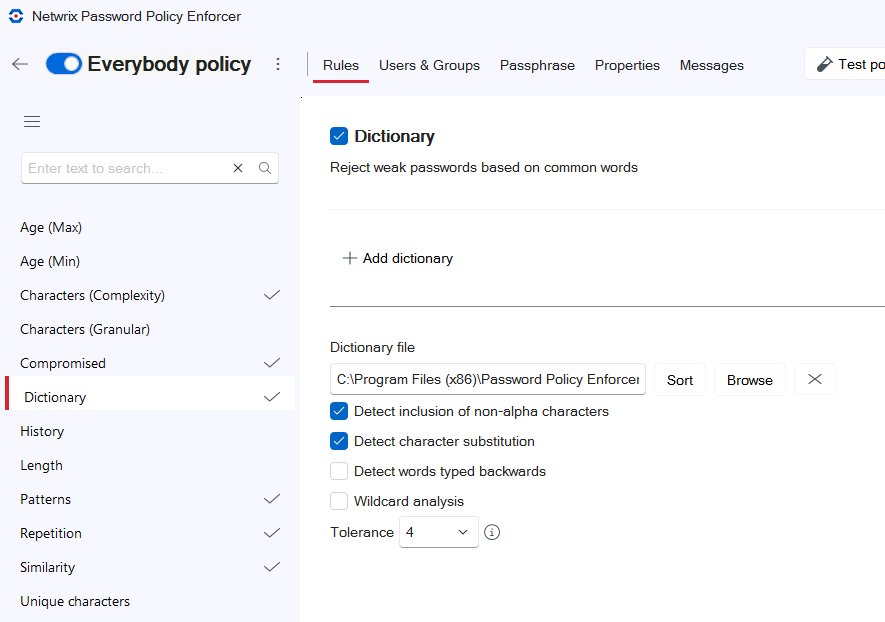The image size is (885, 622).
Task: Select the Age (Min) rule
Action: pyautogui.click(x=150, y=261)
